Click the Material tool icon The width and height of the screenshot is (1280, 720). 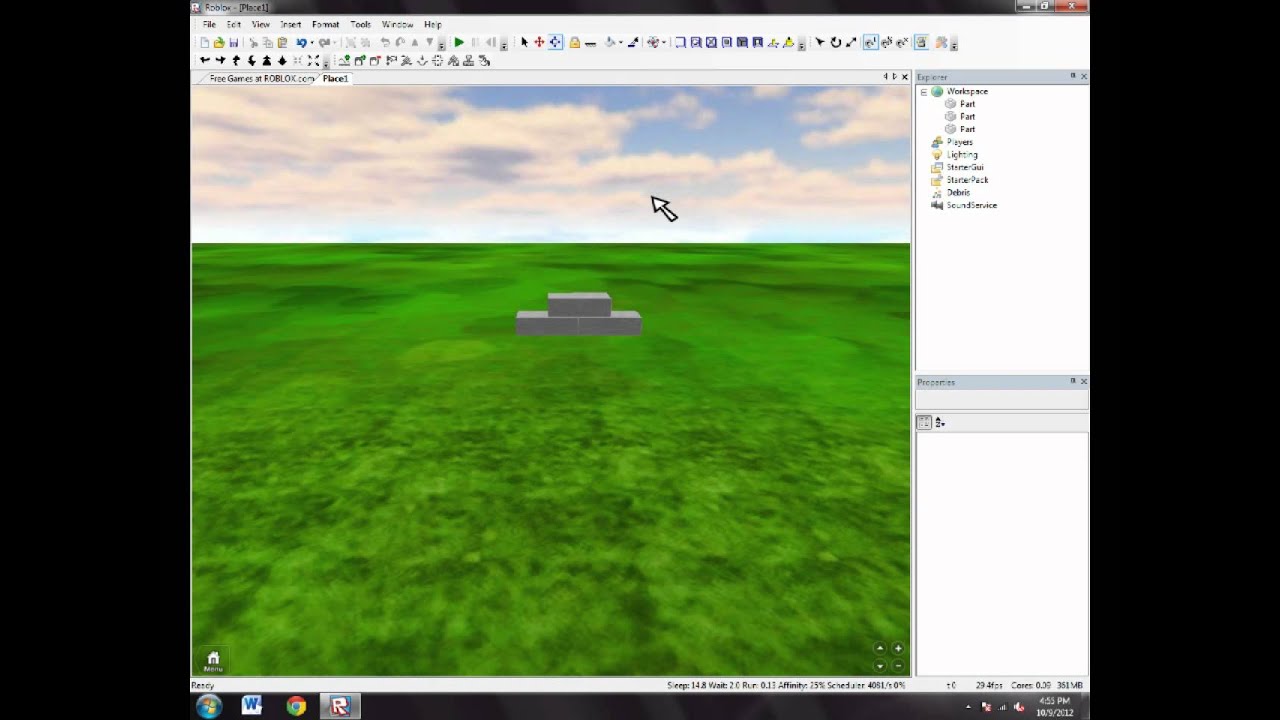point(652,43)
